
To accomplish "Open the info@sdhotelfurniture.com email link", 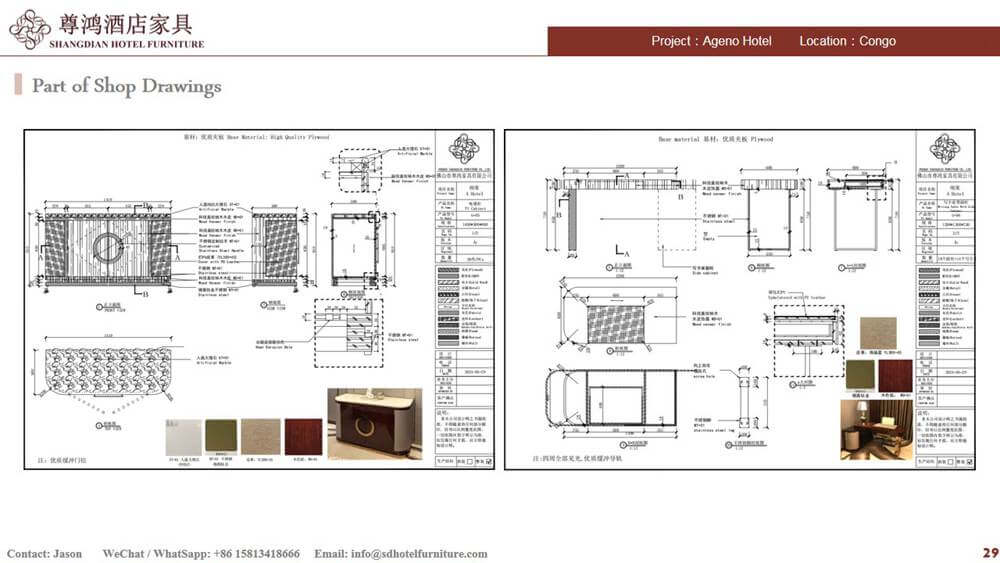I will [401, 553].
